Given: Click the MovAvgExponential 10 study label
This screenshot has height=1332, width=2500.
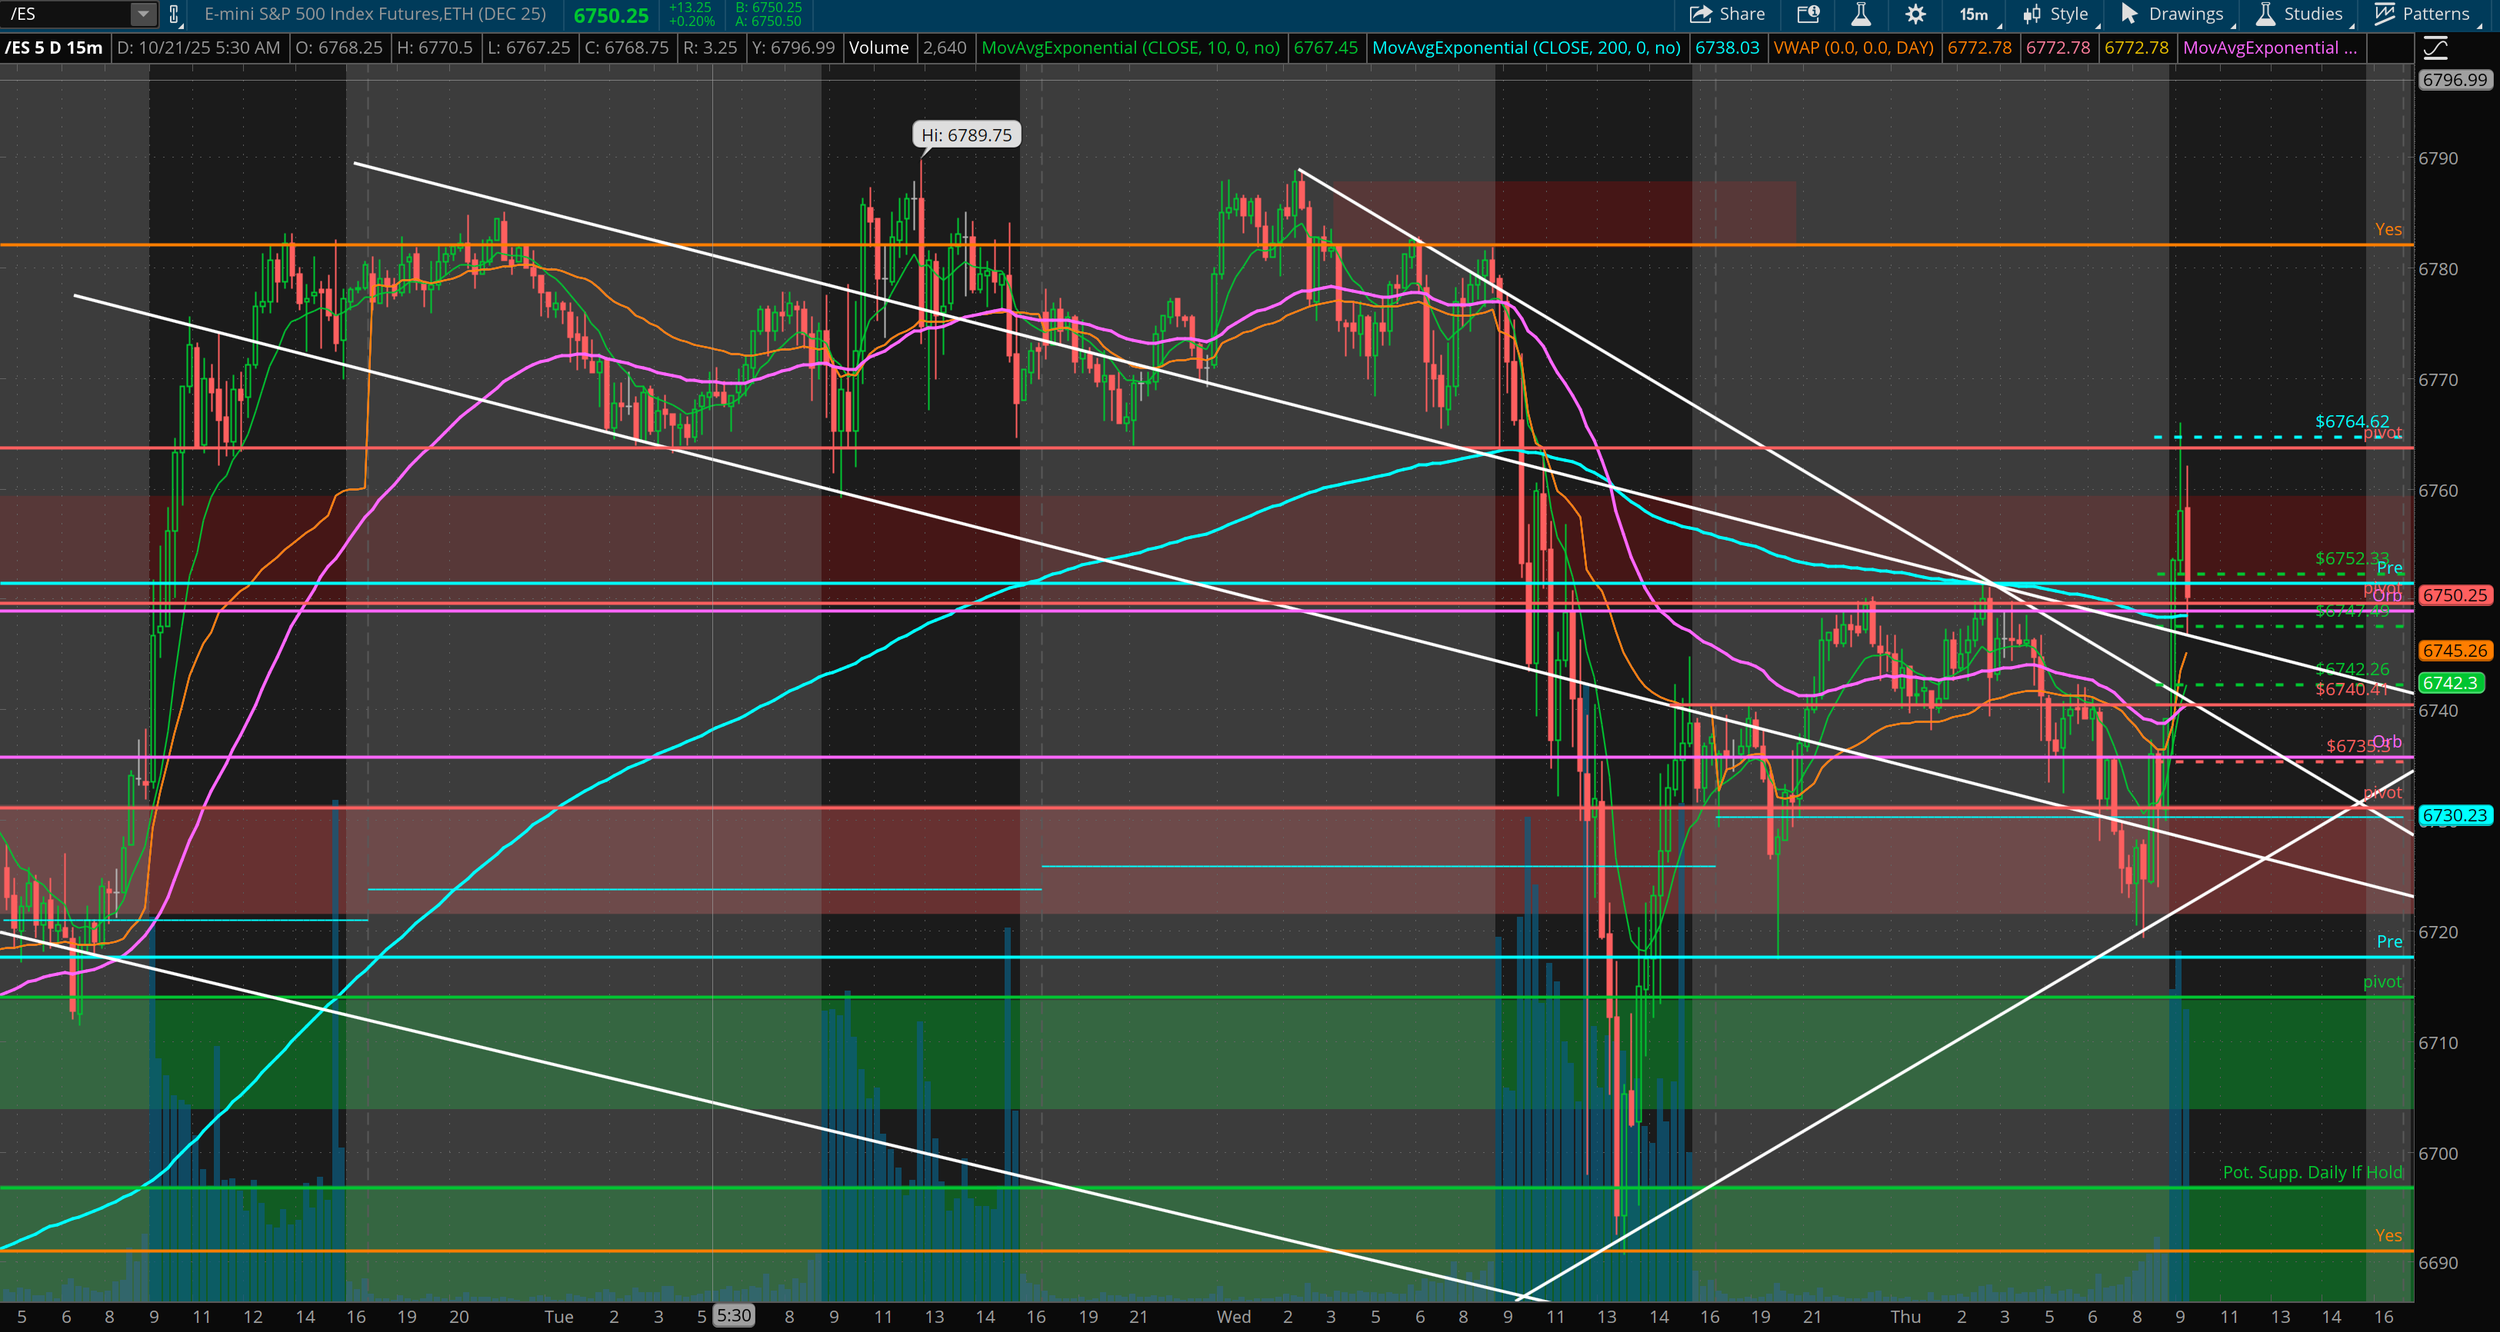Looking at the screenshot, I should click(1130, 47).
